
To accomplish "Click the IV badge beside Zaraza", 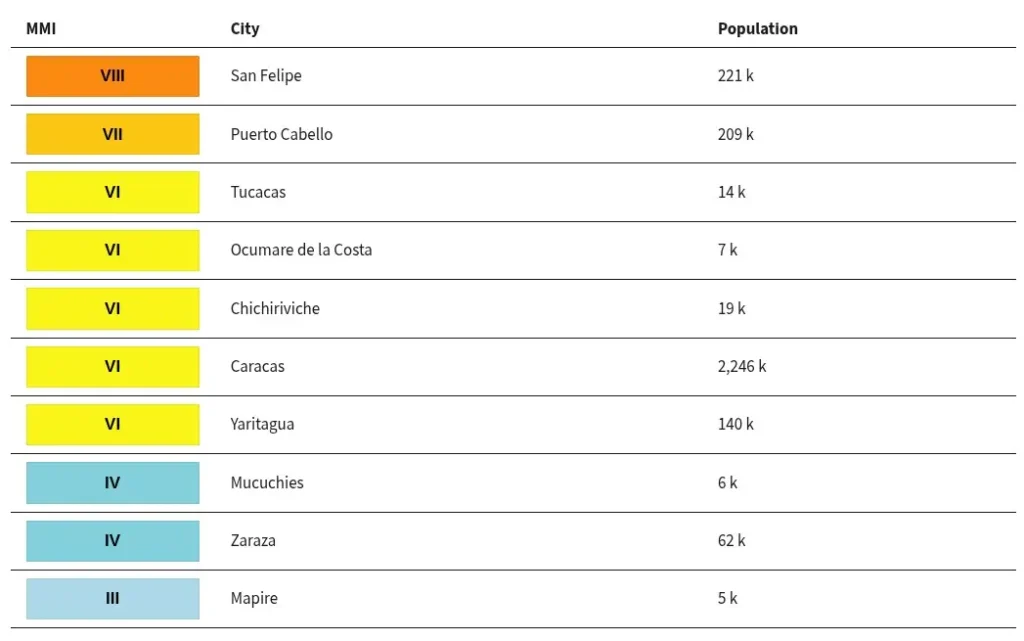I will click(112, 540).
